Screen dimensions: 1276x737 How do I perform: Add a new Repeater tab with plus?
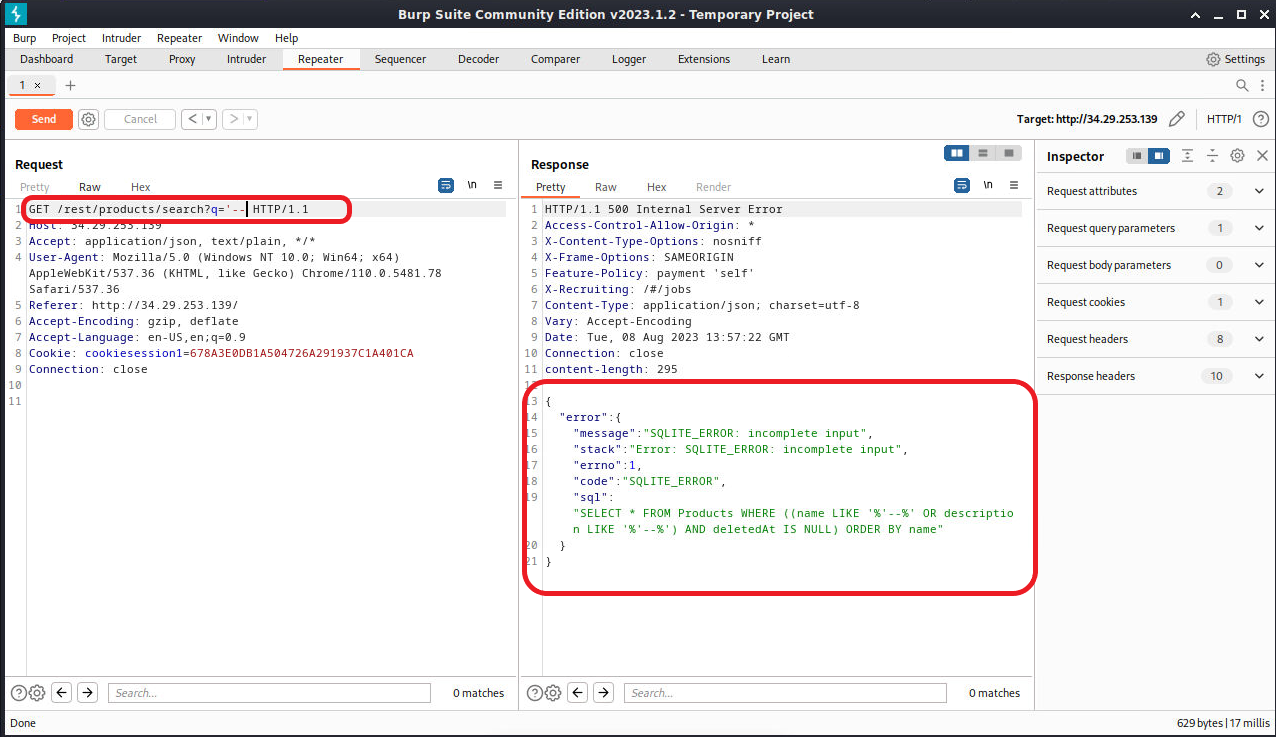click(x=70, y=86)
